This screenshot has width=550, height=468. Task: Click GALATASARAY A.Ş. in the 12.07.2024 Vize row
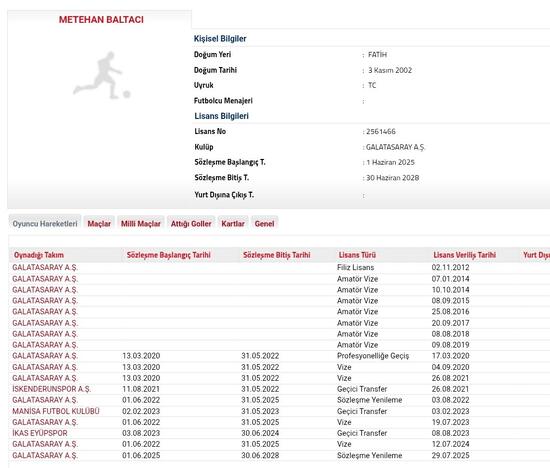tap(45, 444)
